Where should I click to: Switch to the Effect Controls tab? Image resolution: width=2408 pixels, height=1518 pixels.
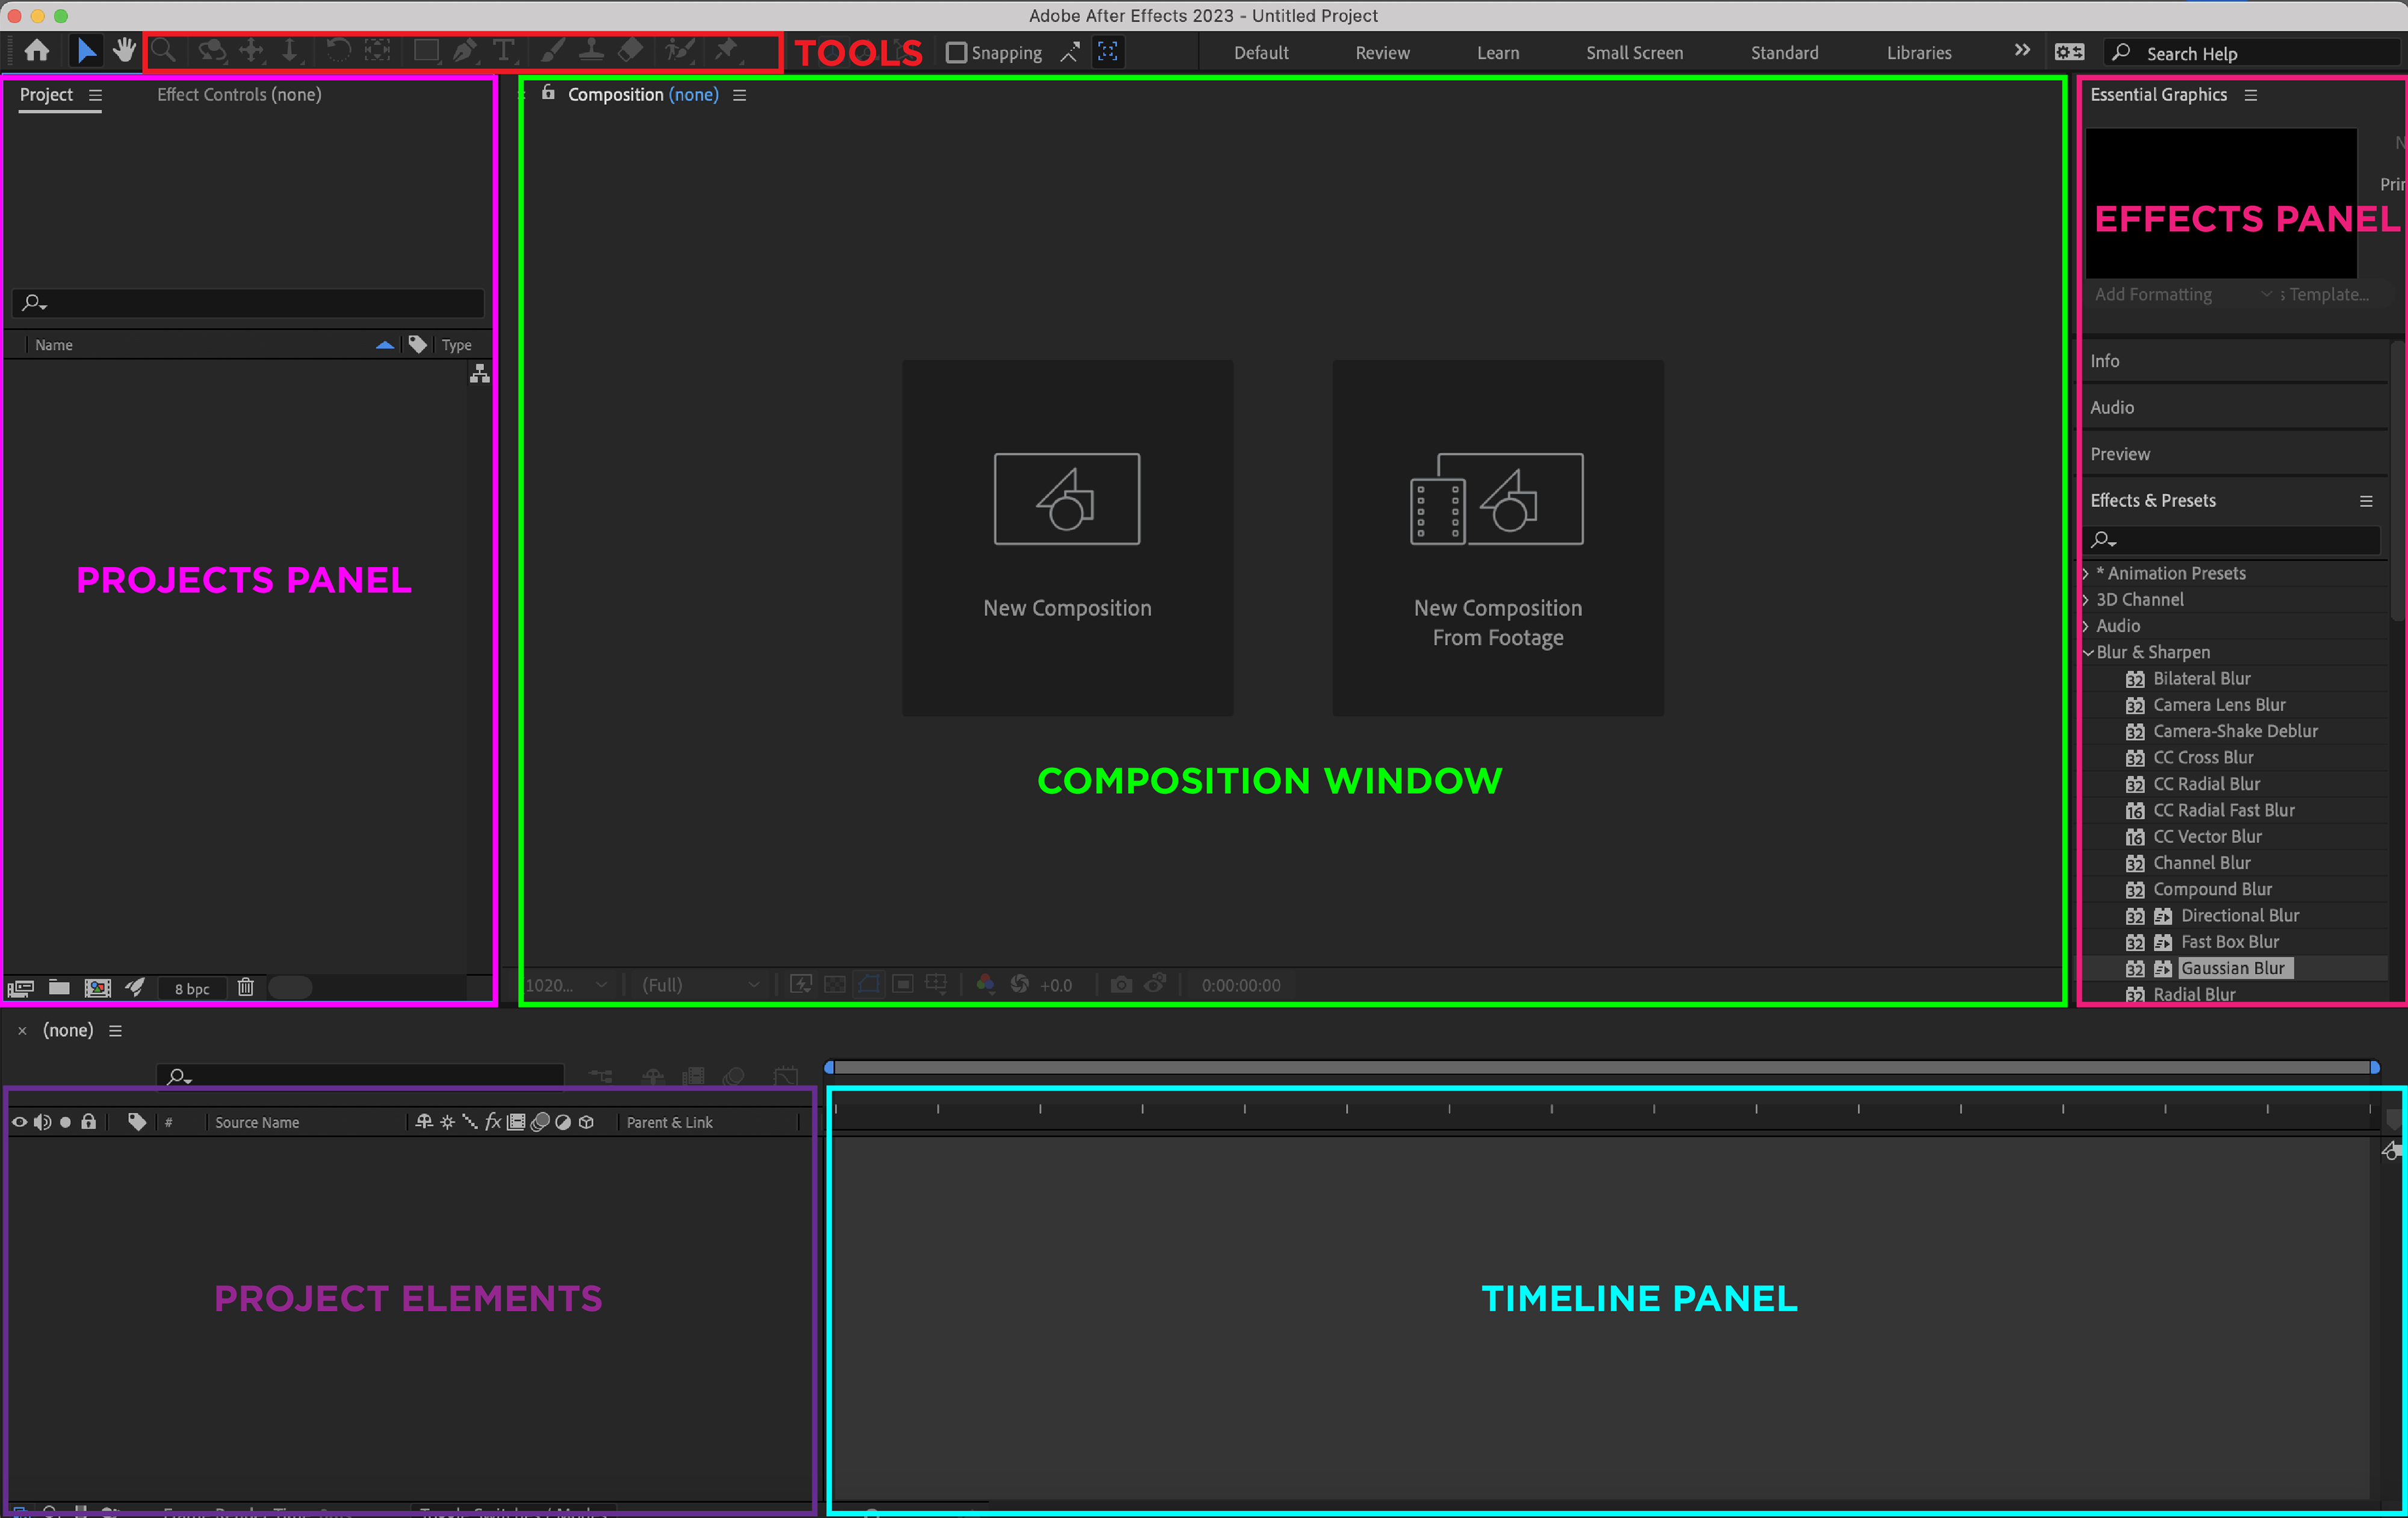tap(239, 94)
